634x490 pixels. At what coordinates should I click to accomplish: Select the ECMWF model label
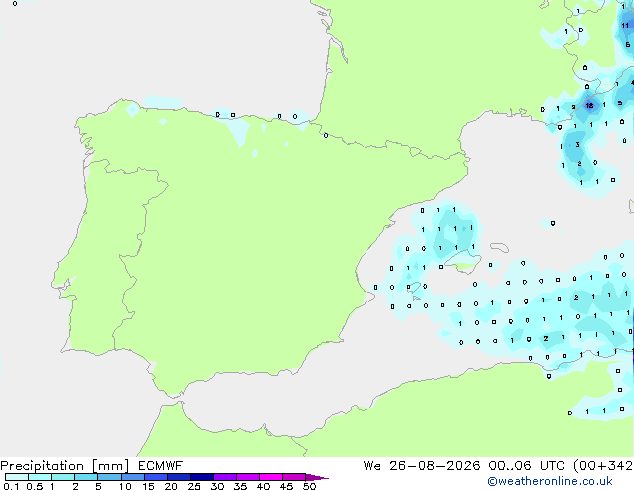161,465
